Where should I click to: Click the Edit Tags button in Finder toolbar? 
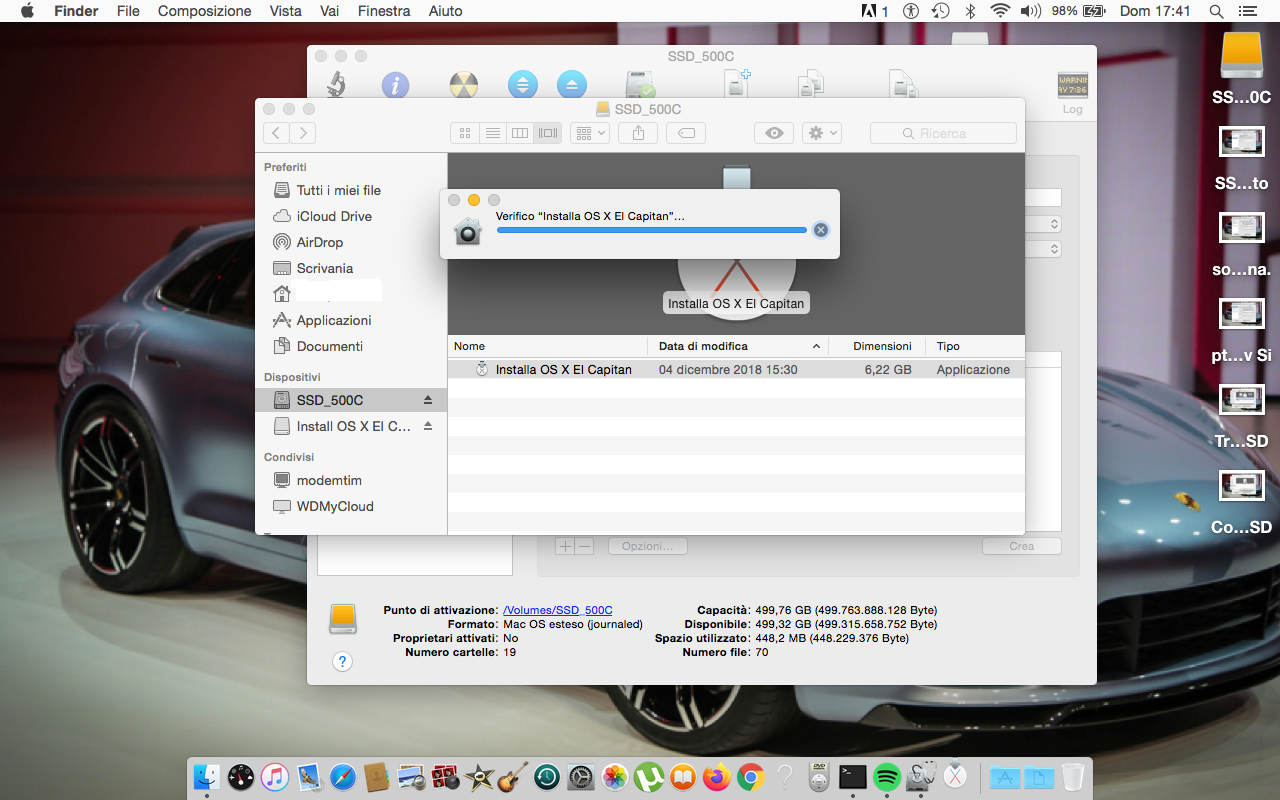686,133
